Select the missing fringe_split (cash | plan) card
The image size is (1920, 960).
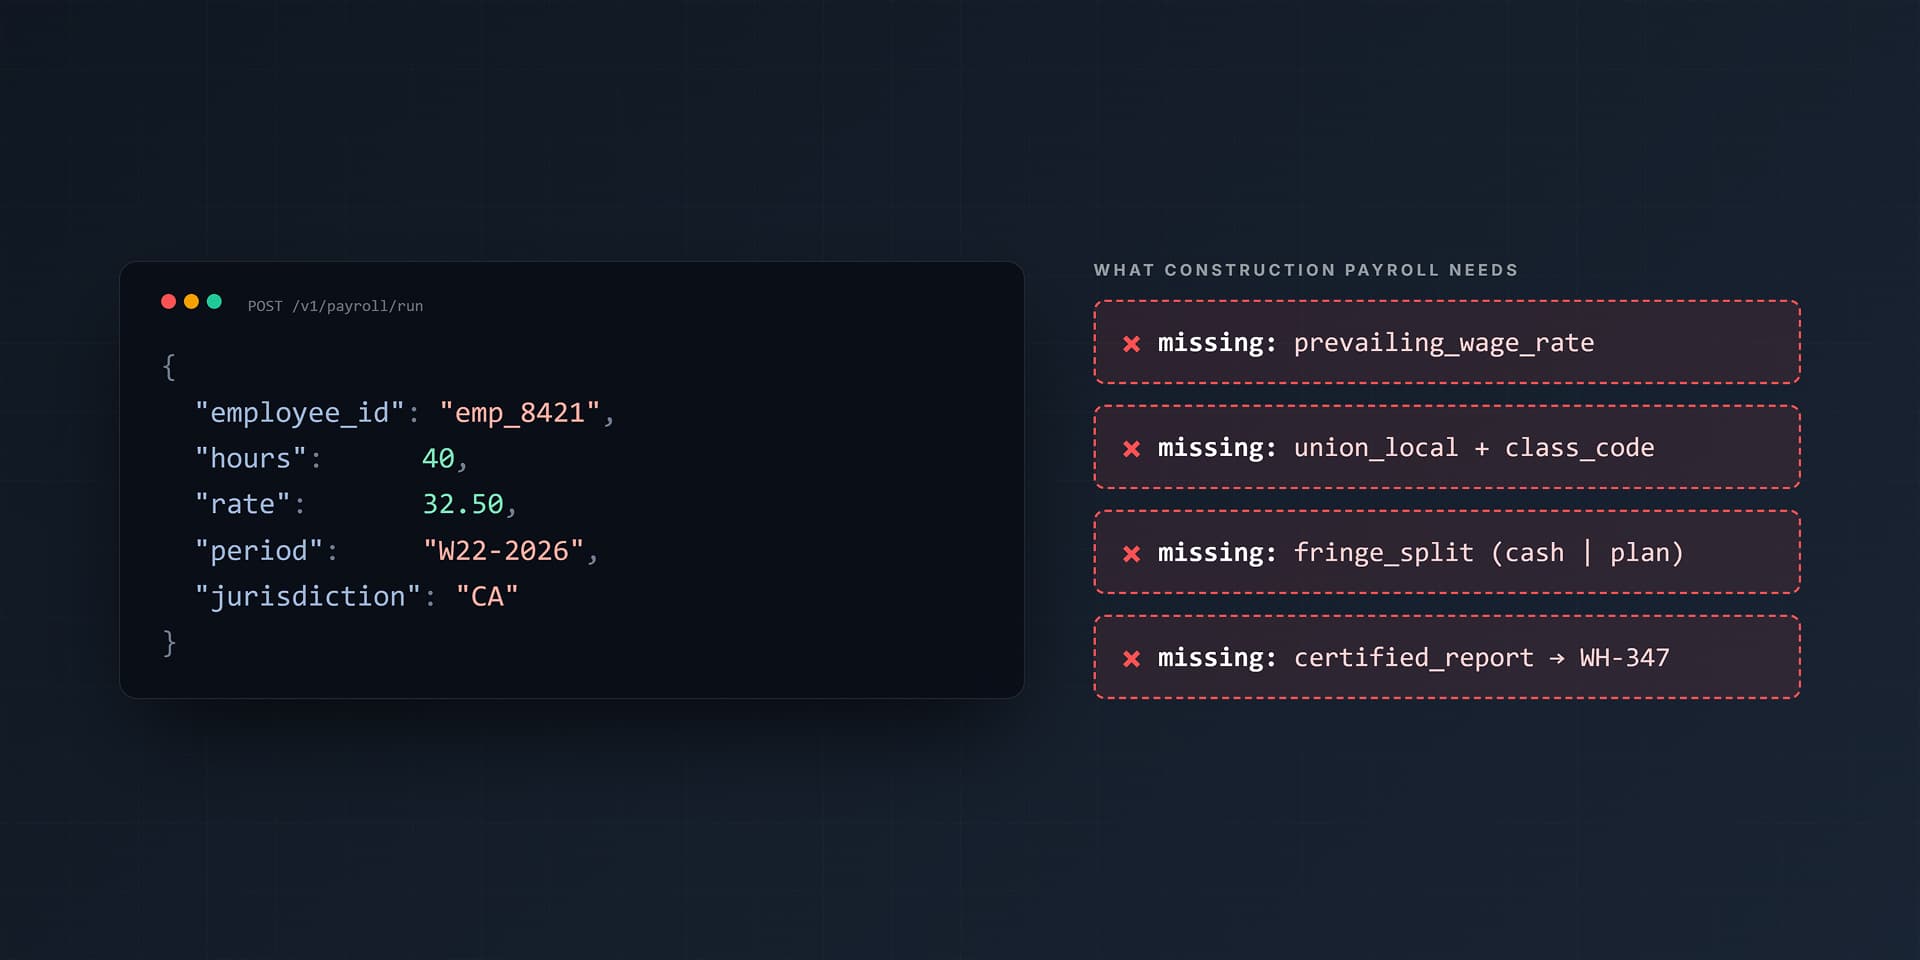coord(1447,552)
